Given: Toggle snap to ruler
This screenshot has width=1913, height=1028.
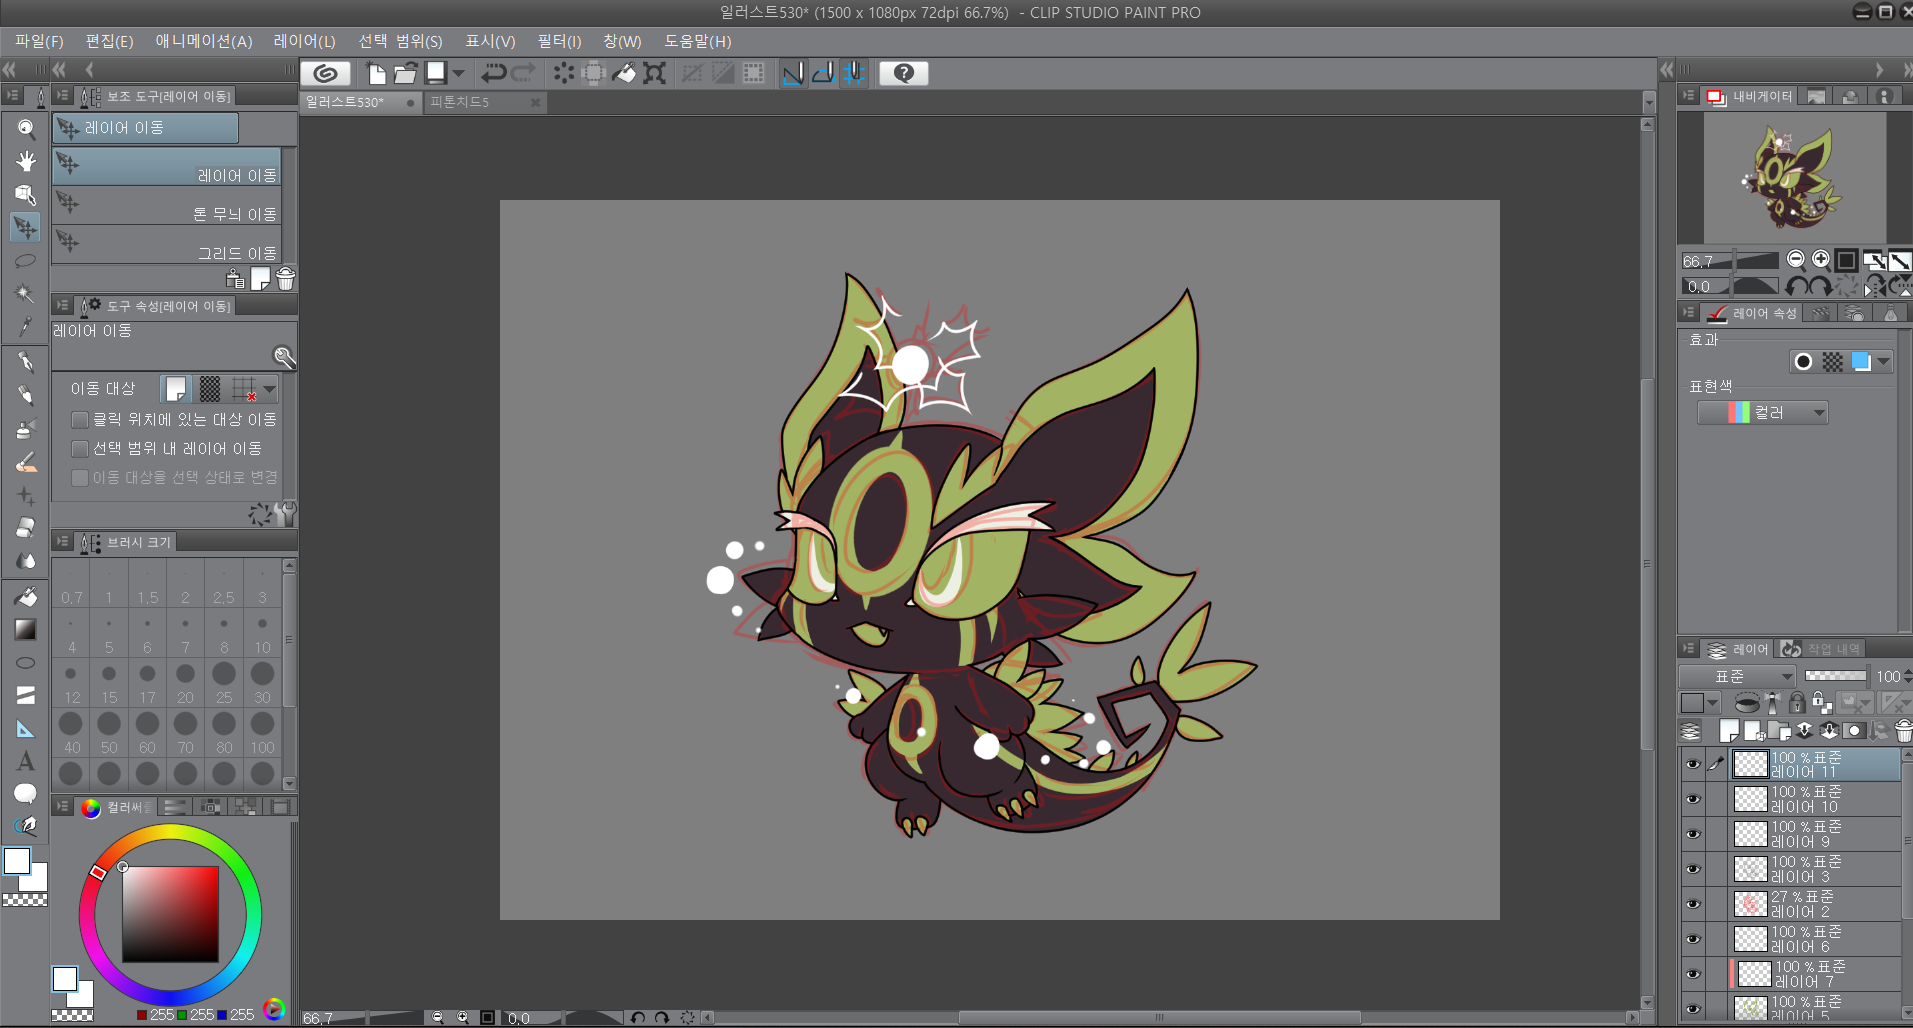Looking at the screenshot, I should (x=793, y=73).
